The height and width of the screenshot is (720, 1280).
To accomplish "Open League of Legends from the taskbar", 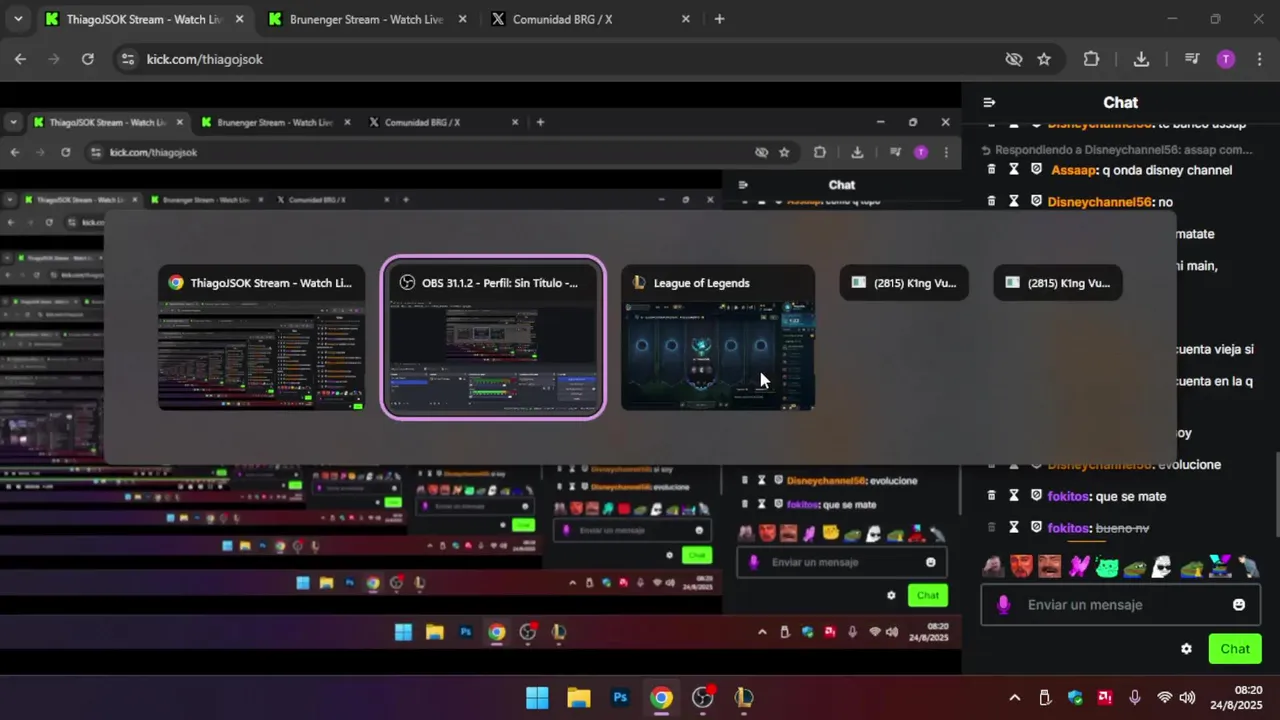I will pos(744,698).
